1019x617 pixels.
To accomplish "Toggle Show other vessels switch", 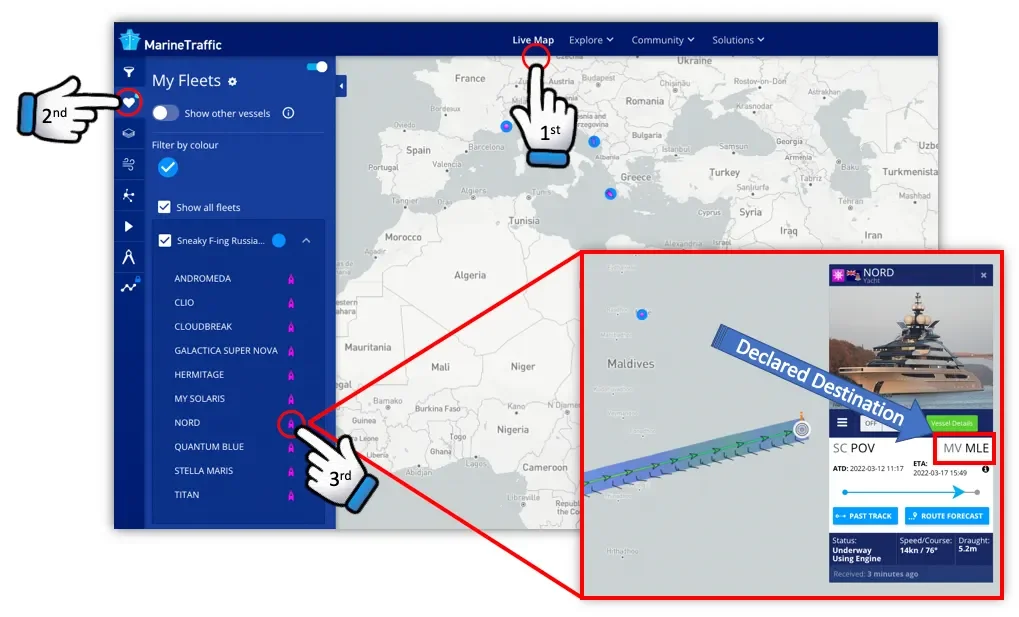I will coord(165,113).
